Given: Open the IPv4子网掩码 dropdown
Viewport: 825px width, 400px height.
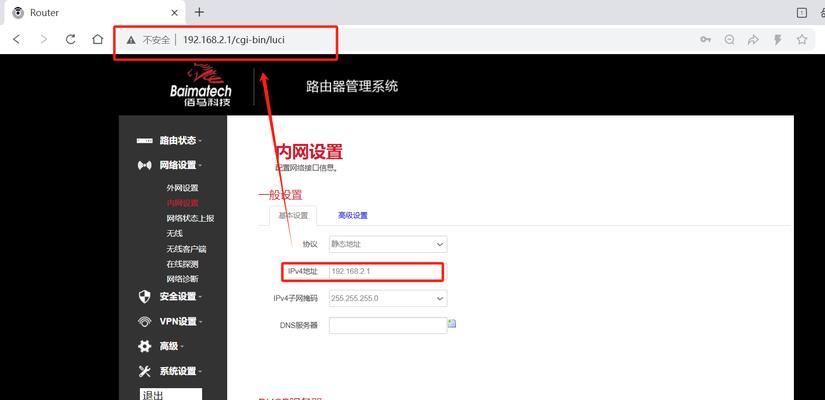Looking at the screenshot, I should pyautogui.click(x=388, y=298).
